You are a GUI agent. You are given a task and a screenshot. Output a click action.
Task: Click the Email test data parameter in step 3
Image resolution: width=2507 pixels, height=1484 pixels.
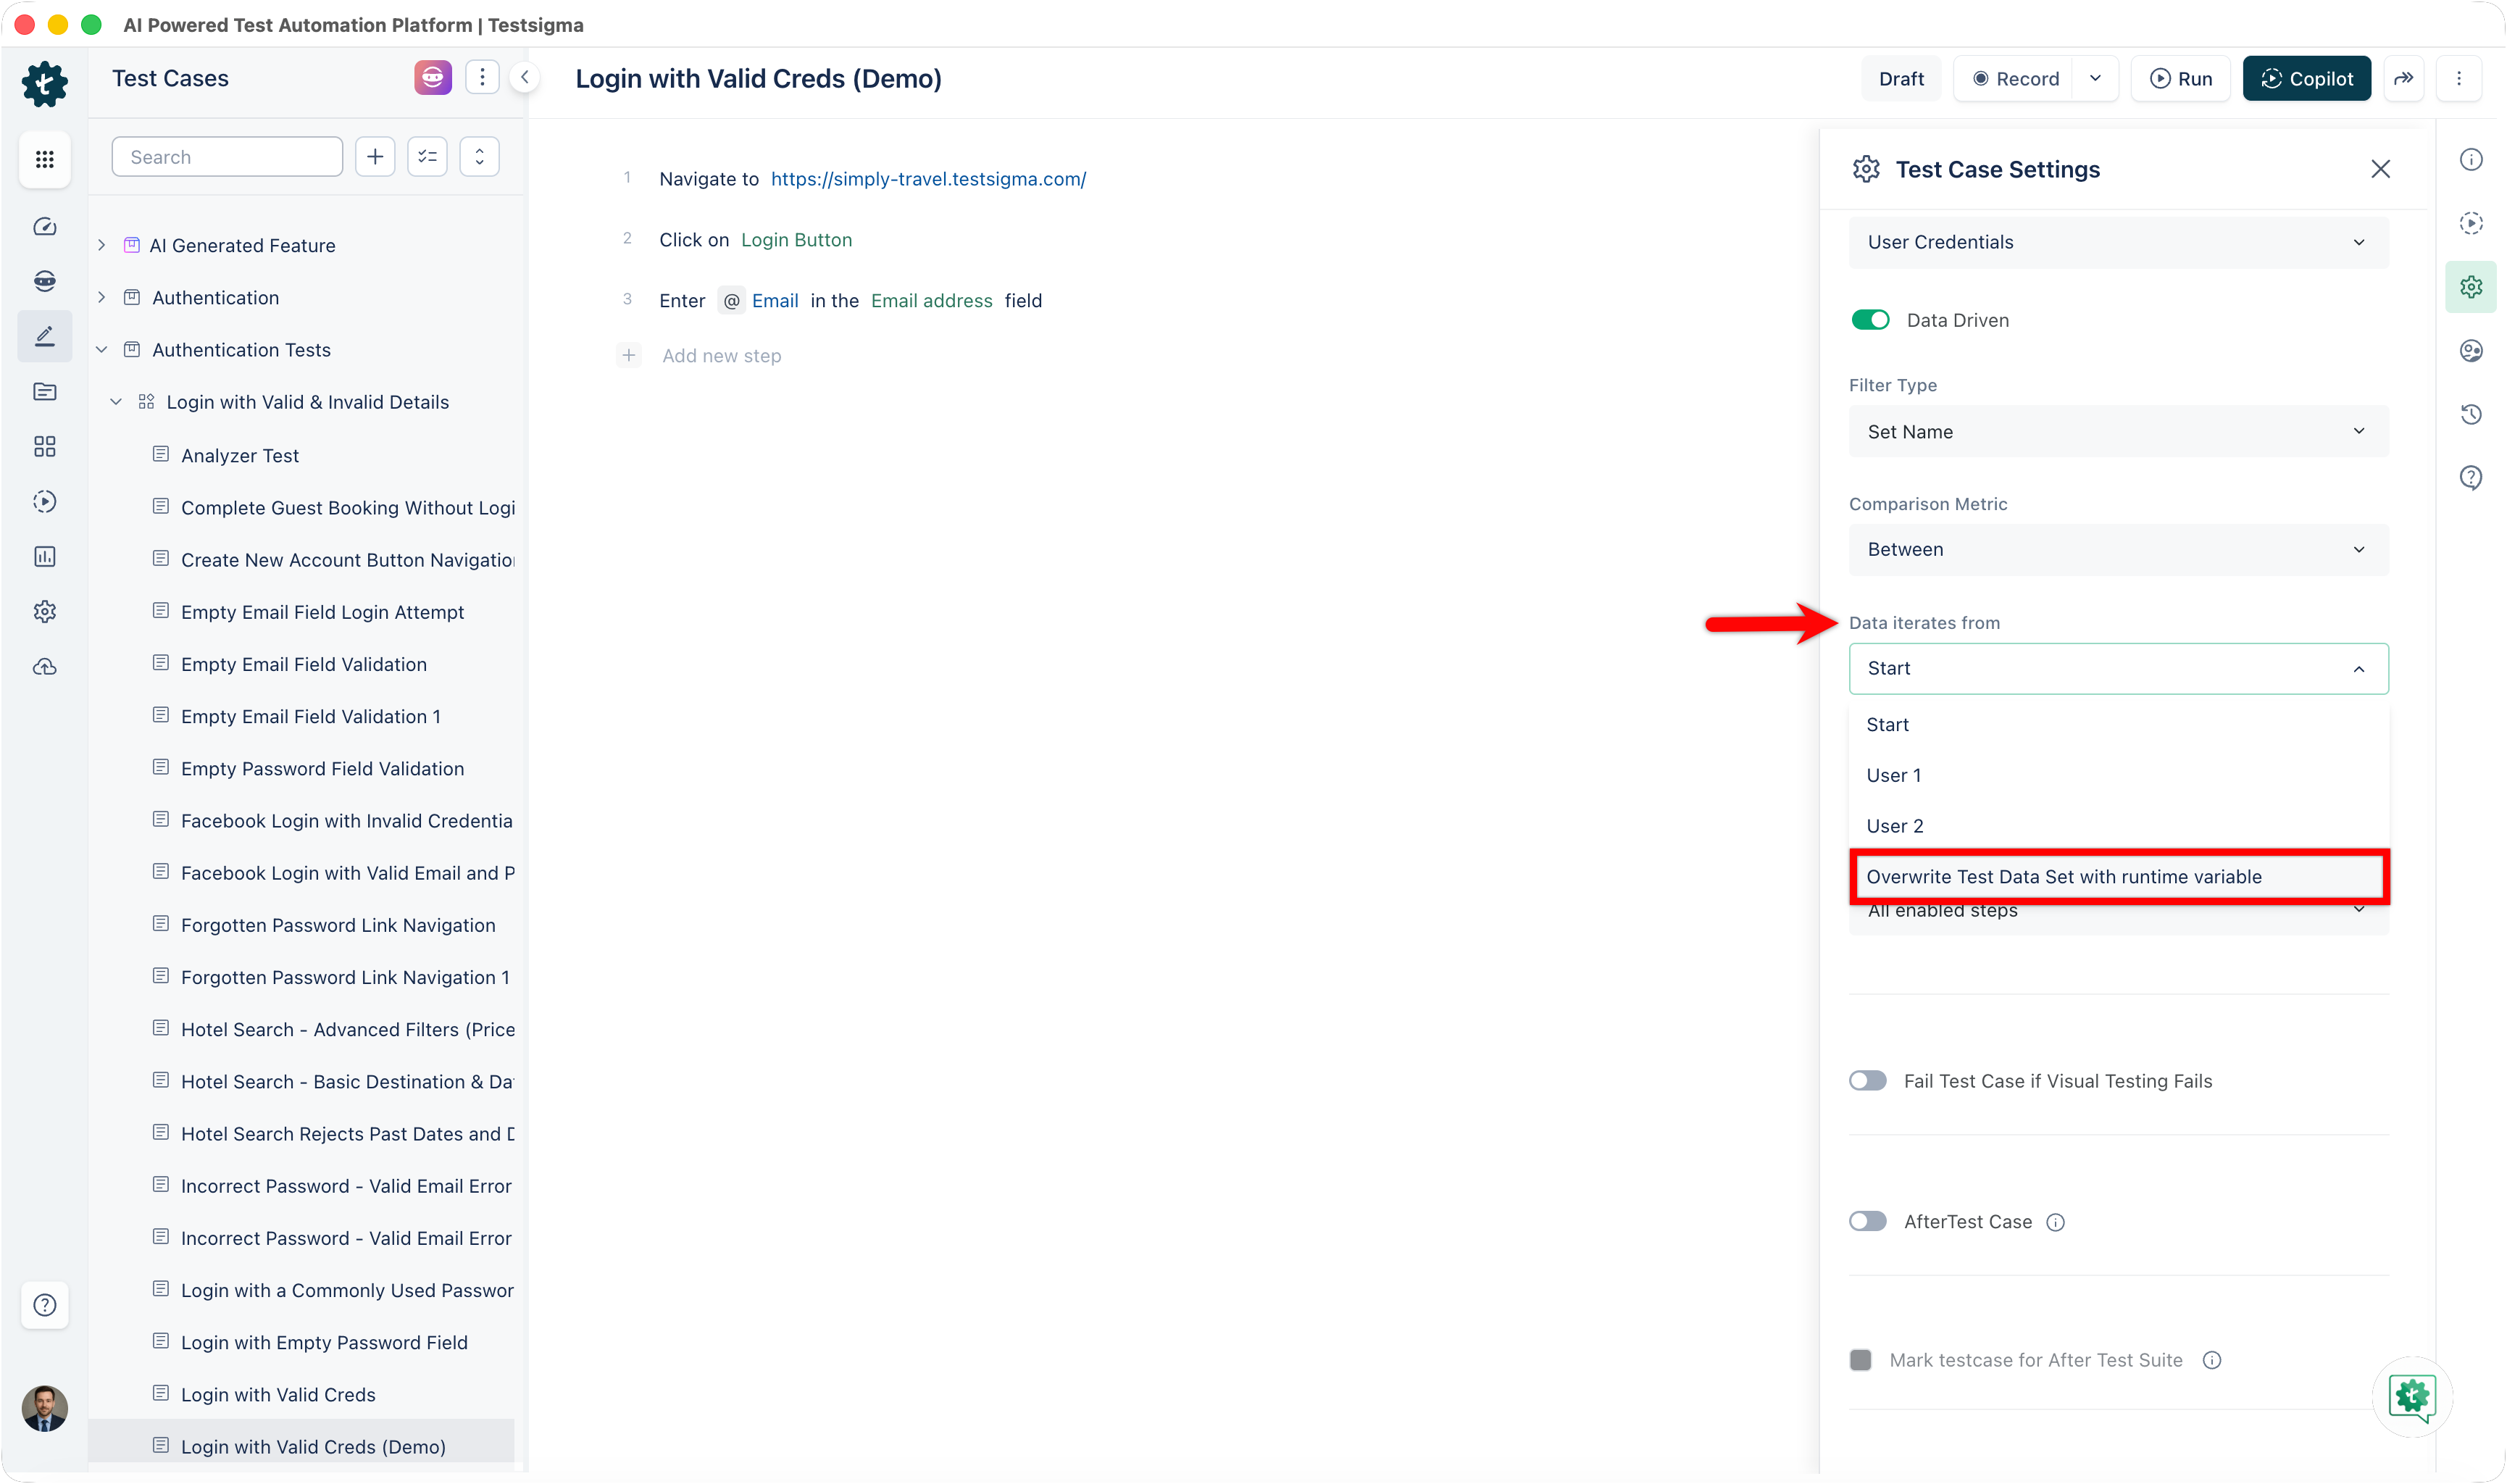point(775,301)
